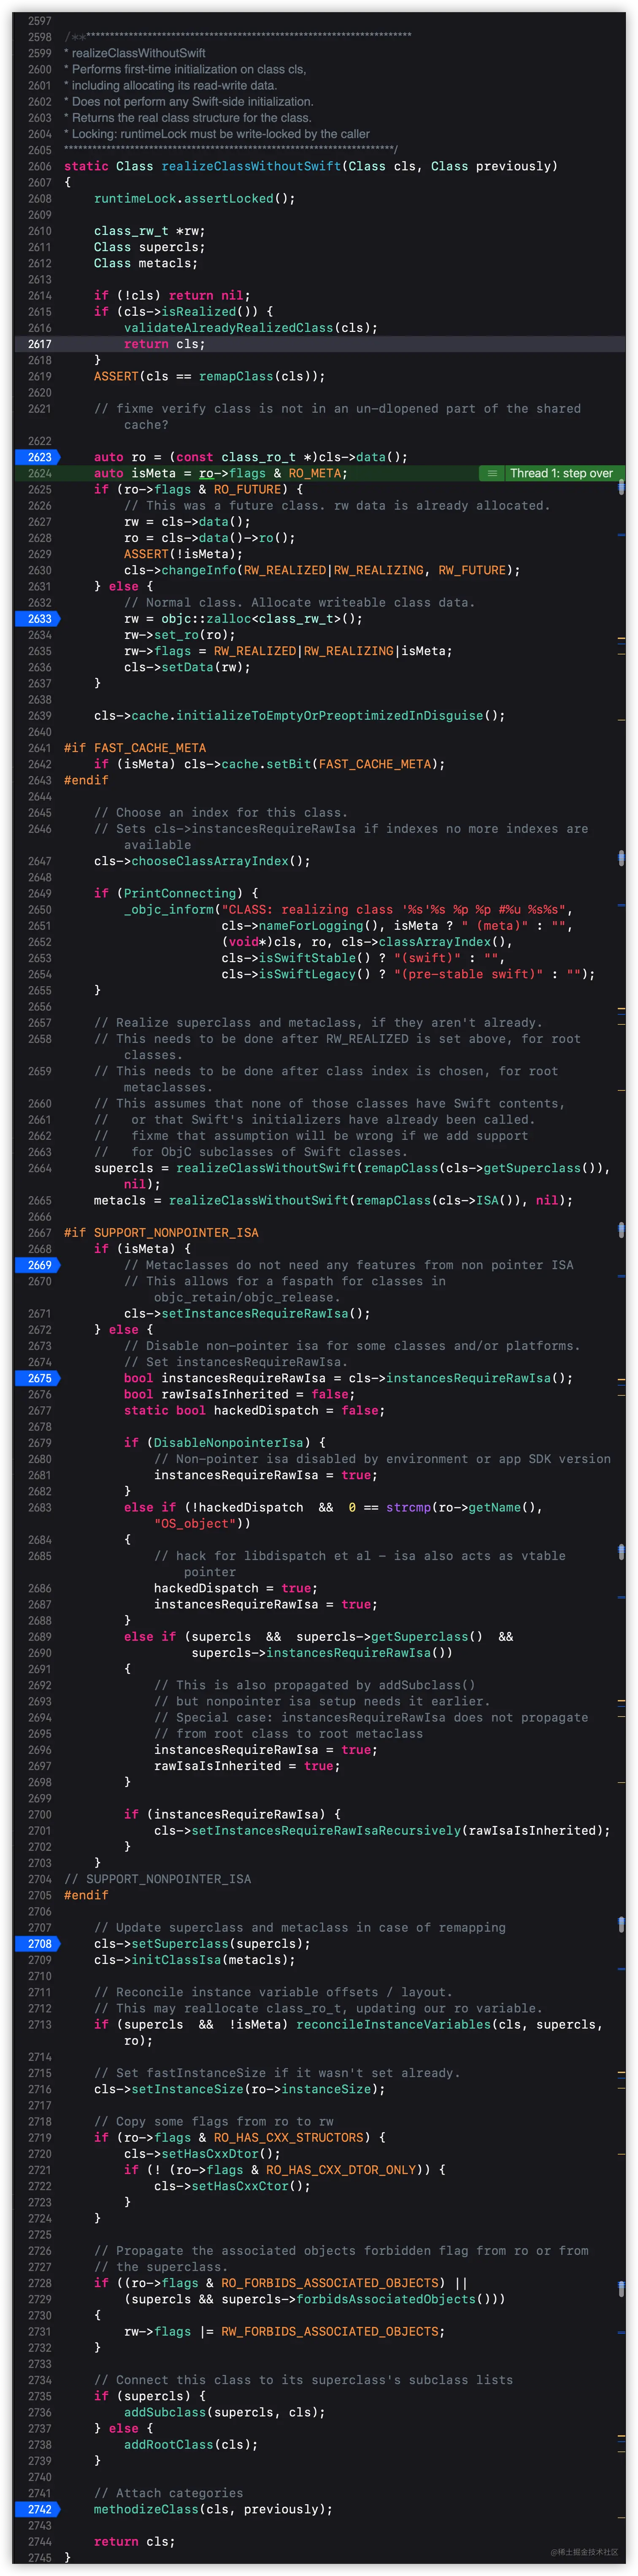Click the statement 'cls->setHasCxxCtor();'
638x2576 pixels.
(x=233, y=2186)
